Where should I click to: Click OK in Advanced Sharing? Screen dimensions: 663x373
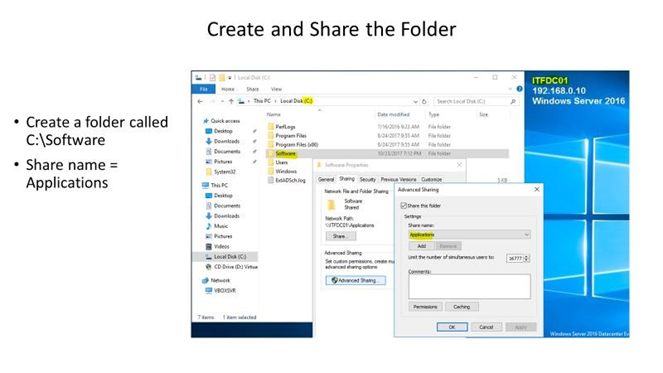pyautogui.click(x=452, y=327)
